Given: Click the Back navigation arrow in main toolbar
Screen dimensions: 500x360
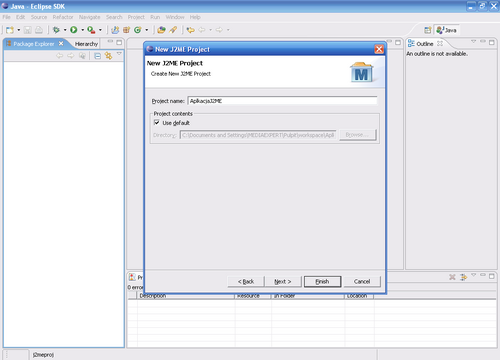Looking at the screenshot, I should pyautogui.click(x=202, y=30).
